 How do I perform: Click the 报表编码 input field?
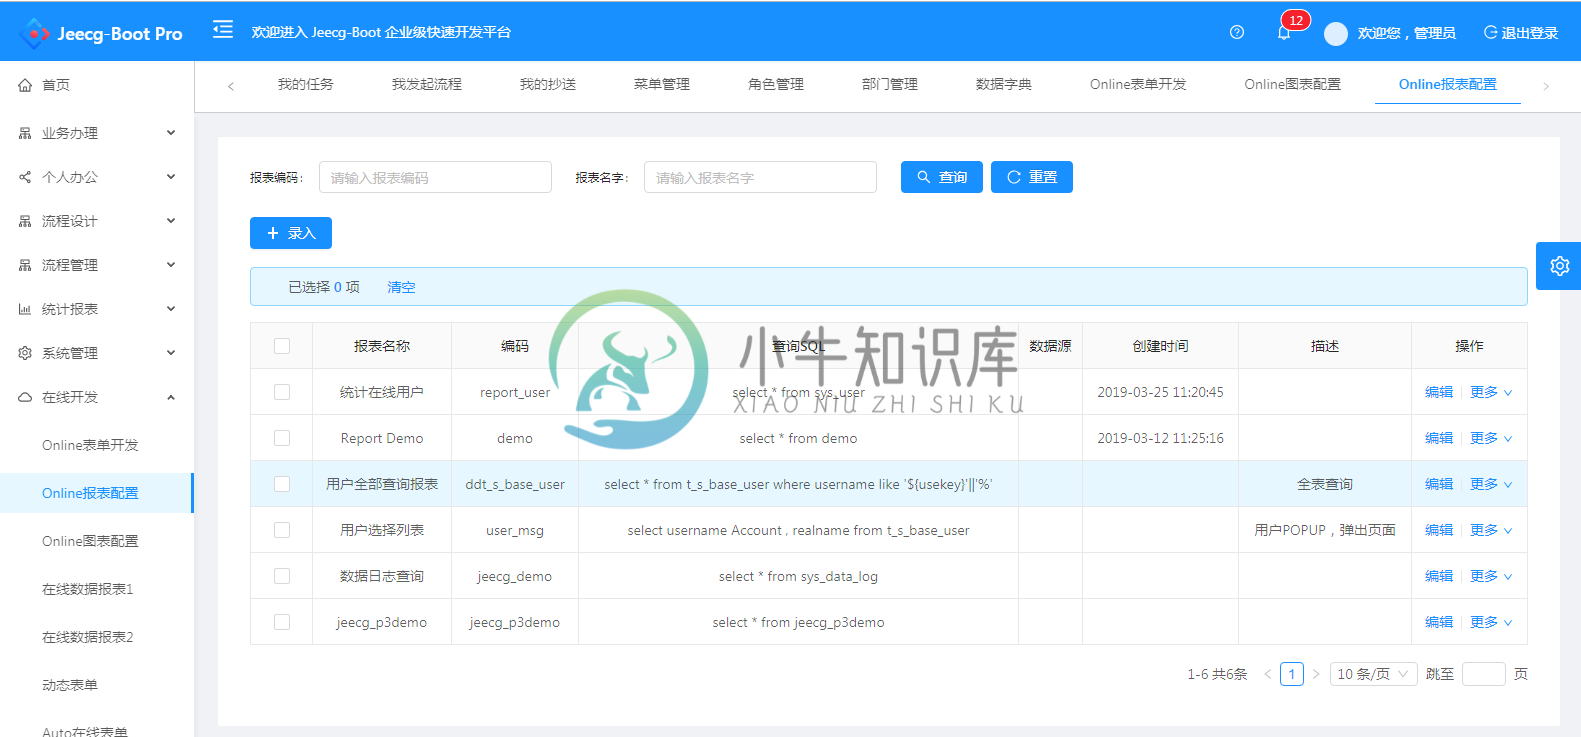pyautogui.click(x=435, y=177)
